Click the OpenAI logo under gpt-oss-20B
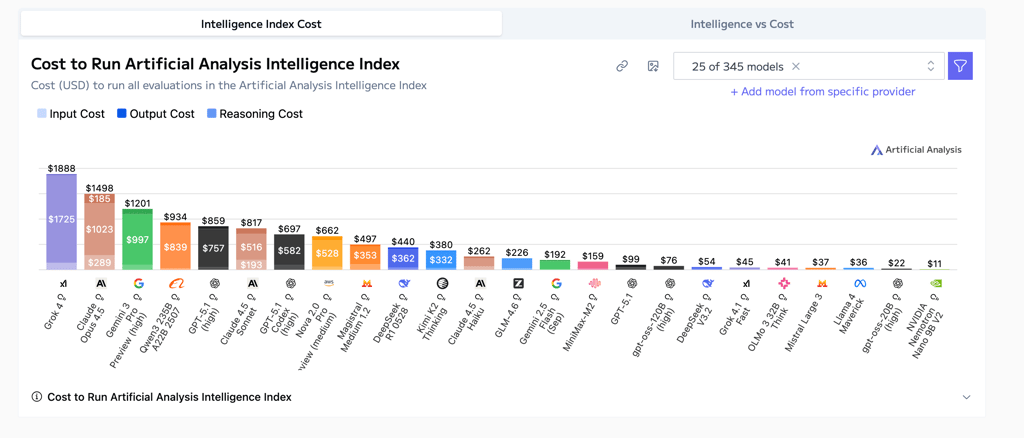1024x438 pixels. (897, 283)
